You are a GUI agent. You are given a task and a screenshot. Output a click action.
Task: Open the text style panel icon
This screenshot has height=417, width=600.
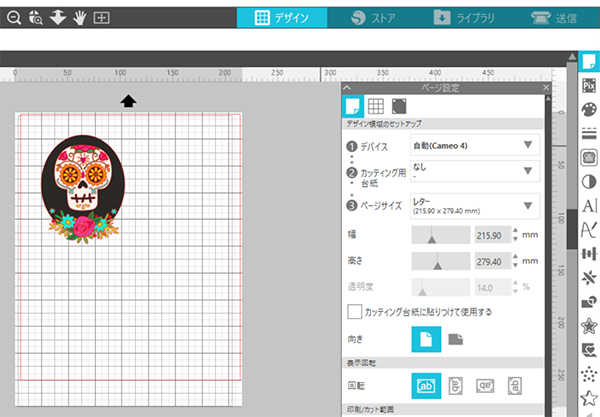[x=589, y=206]
